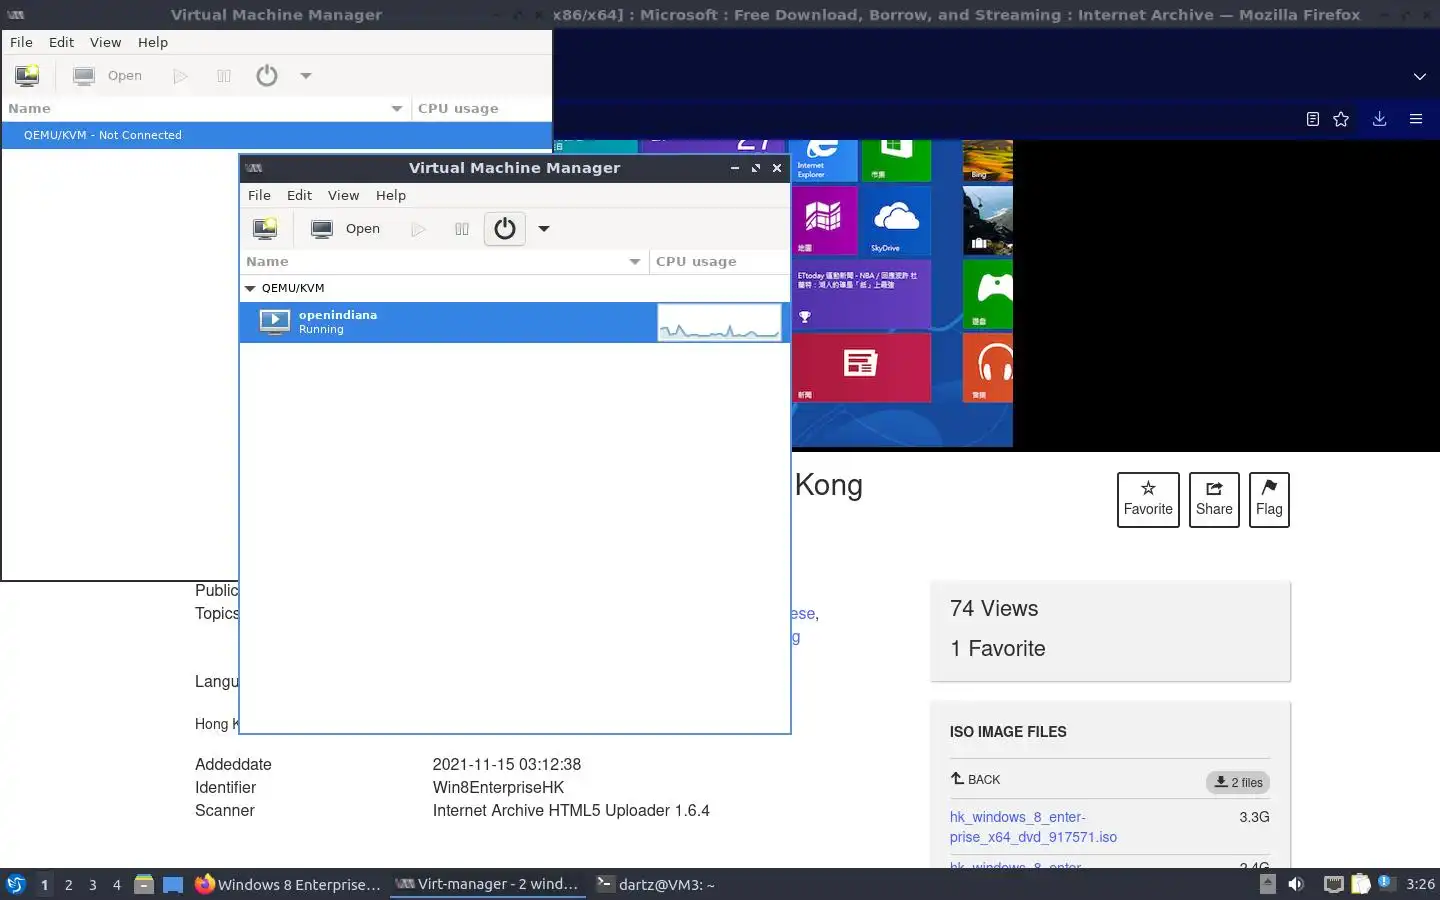
Task: Click the Shut Down power button in front window
Action: point(505,229)
